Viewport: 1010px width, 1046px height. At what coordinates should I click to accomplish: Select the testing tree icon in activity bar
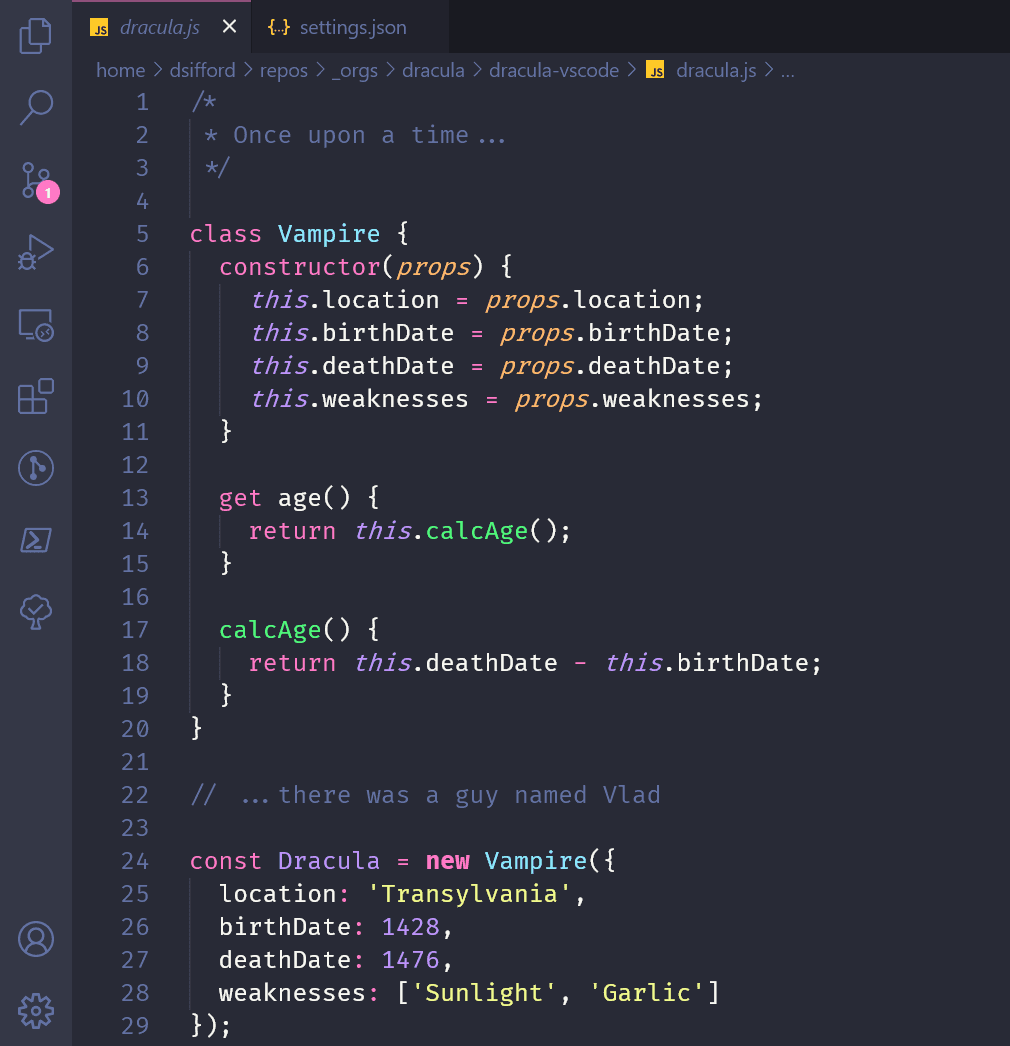pyautogui.click(x=36, y=612)
